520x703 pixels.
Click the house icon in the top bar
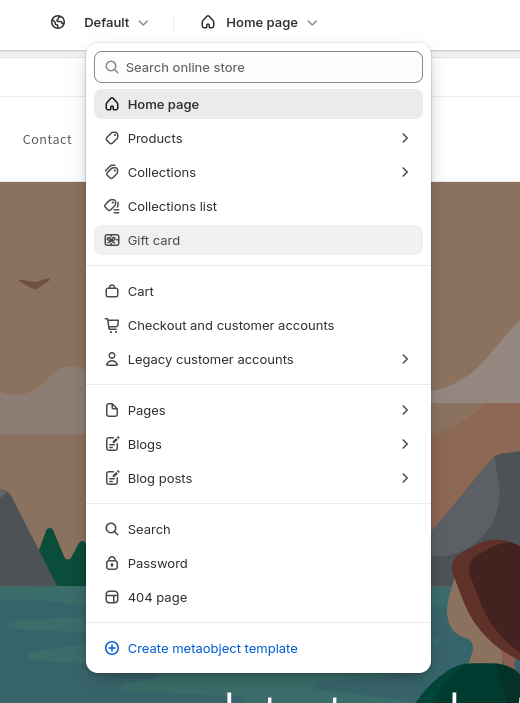[x=208, y=22]
